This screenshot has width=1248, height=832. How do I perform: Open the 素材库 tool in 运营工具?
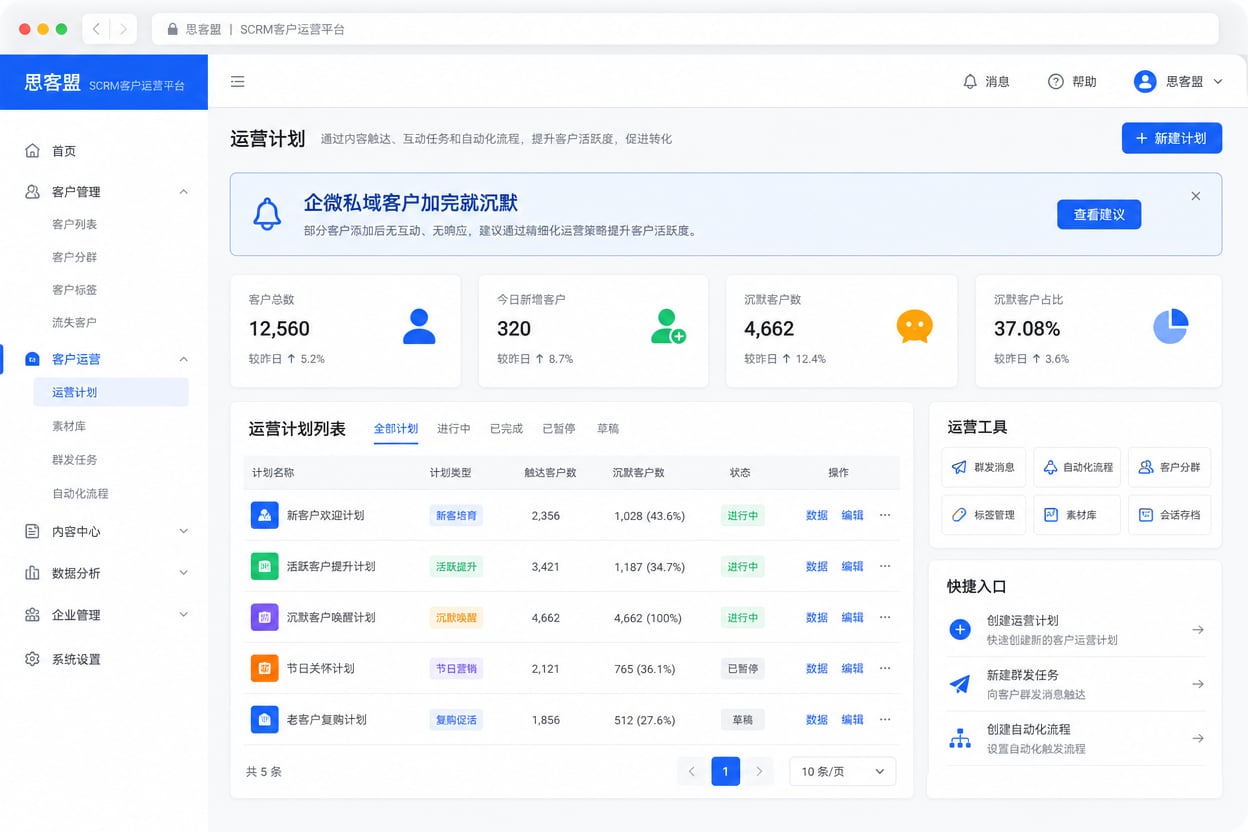coord(1077,515)
